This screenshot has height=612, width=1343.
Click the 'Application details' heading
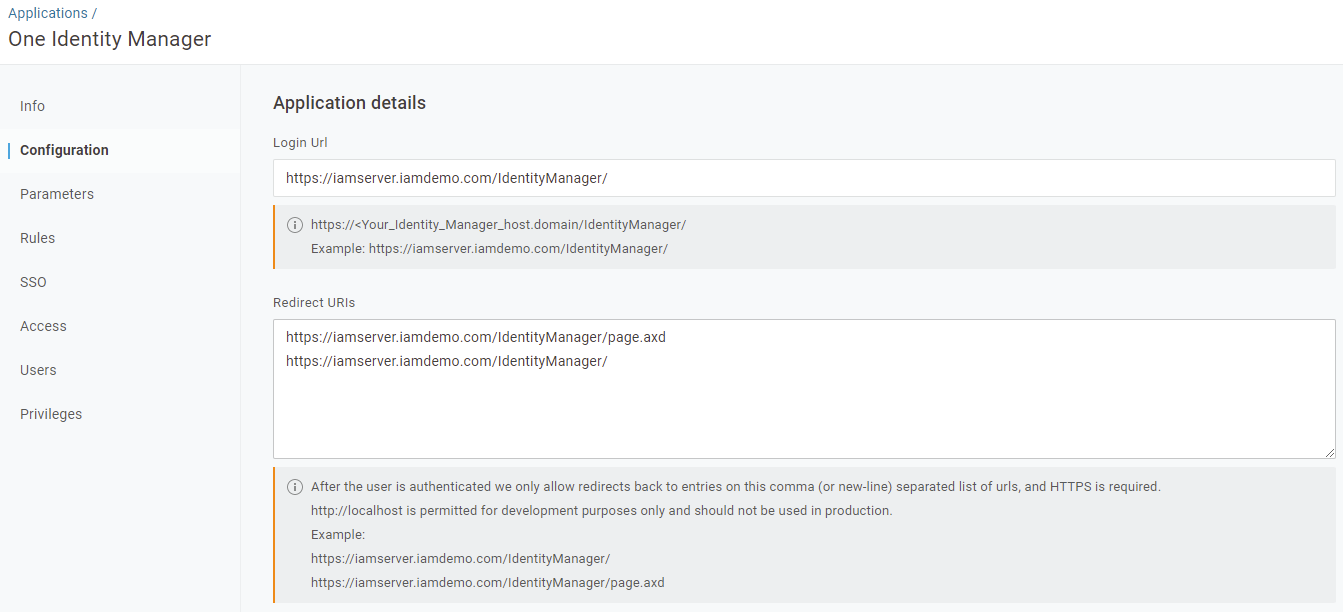(349, 103)
